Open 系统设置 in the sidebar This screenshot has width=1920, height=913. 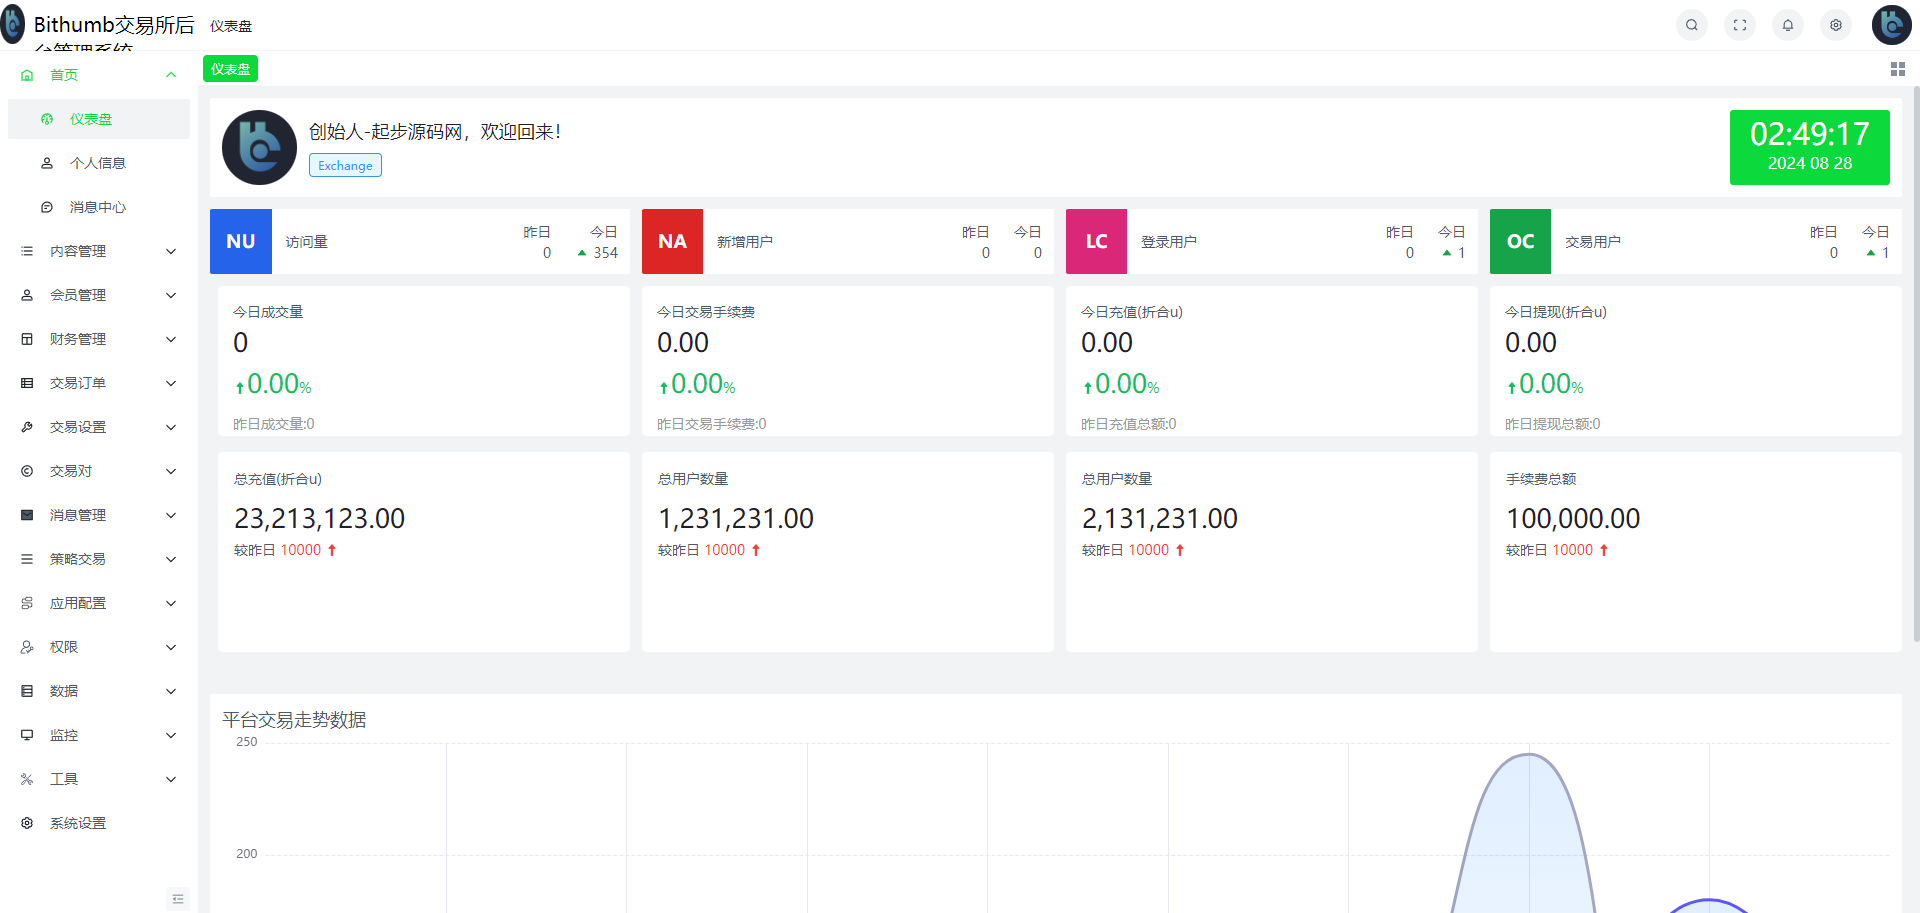(x=78, y=823)
